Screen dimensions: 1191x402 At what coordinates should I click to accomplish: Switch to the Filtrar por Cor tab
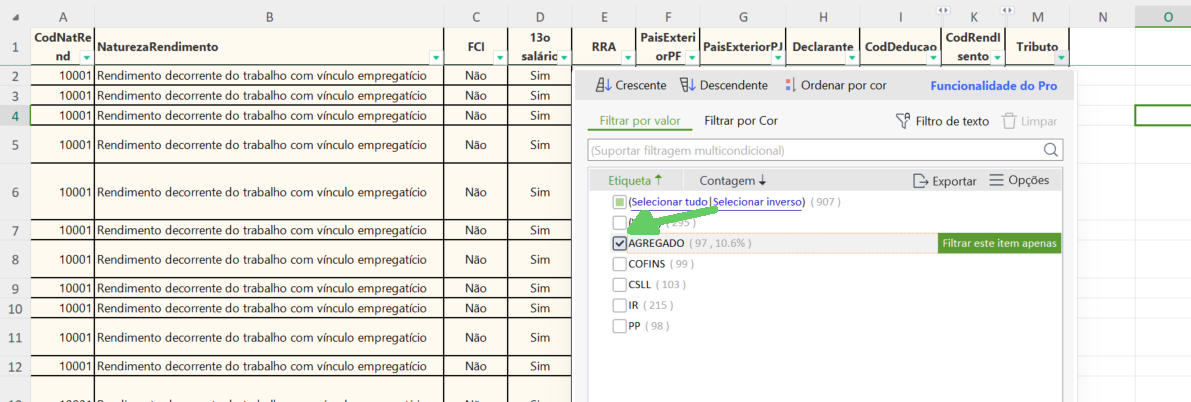[741, 121]
